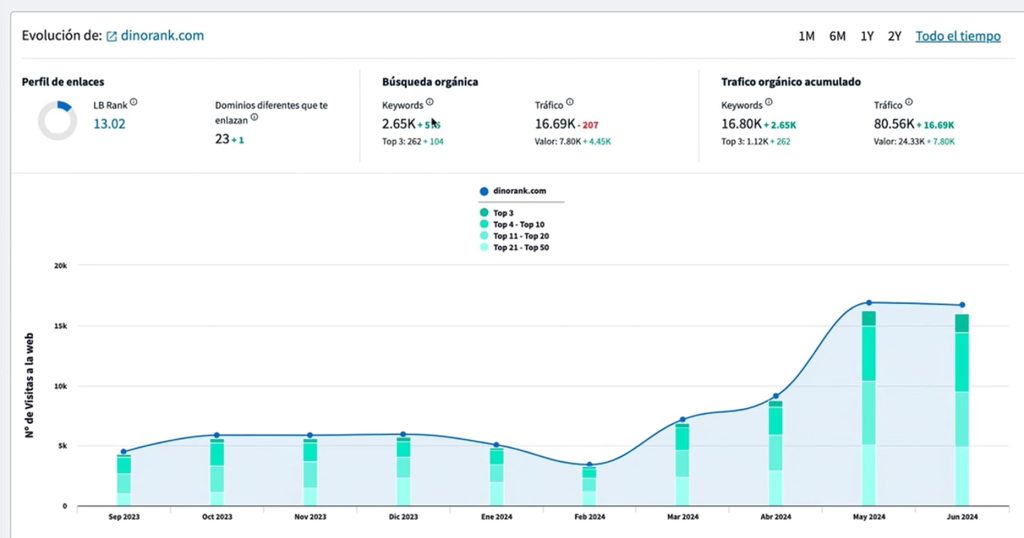Select the 6M time range
This screenshot has height=538, width=1024.
coord(837,37)
